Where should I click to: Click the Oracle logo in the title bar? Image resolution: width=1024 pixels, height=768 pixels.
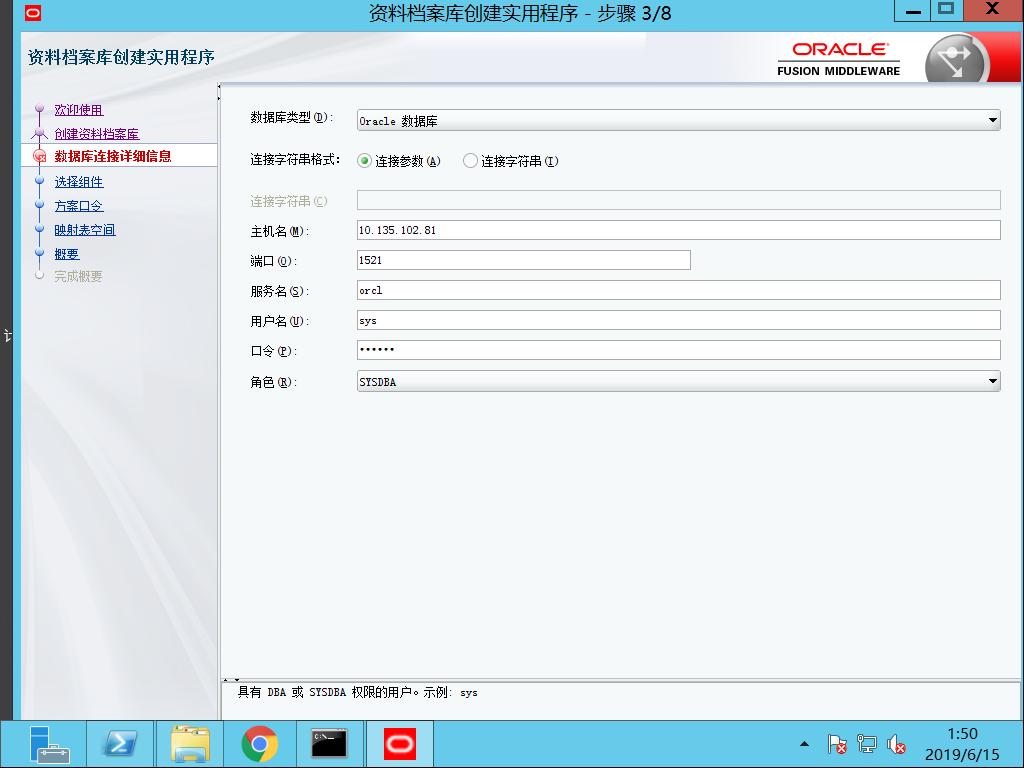tap(35, 11)
